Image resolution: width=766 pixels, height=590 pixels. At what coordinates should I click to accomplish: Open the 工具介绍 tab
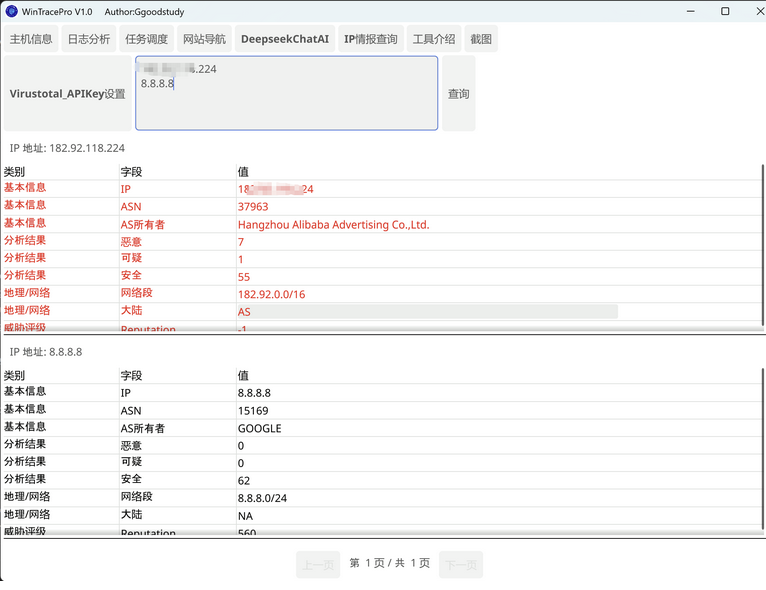(434, 39)
